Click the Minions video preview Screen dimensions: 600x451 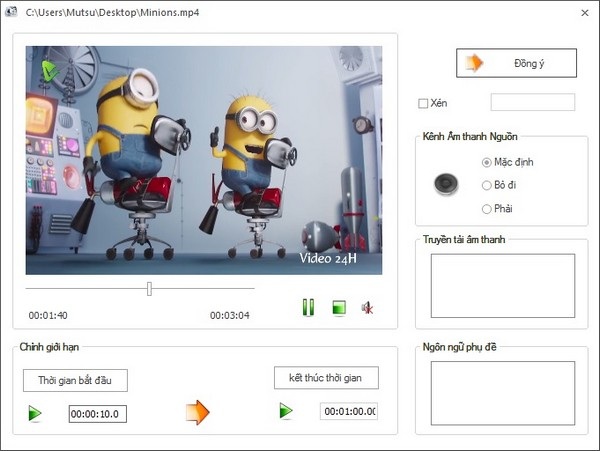[204, 160]
